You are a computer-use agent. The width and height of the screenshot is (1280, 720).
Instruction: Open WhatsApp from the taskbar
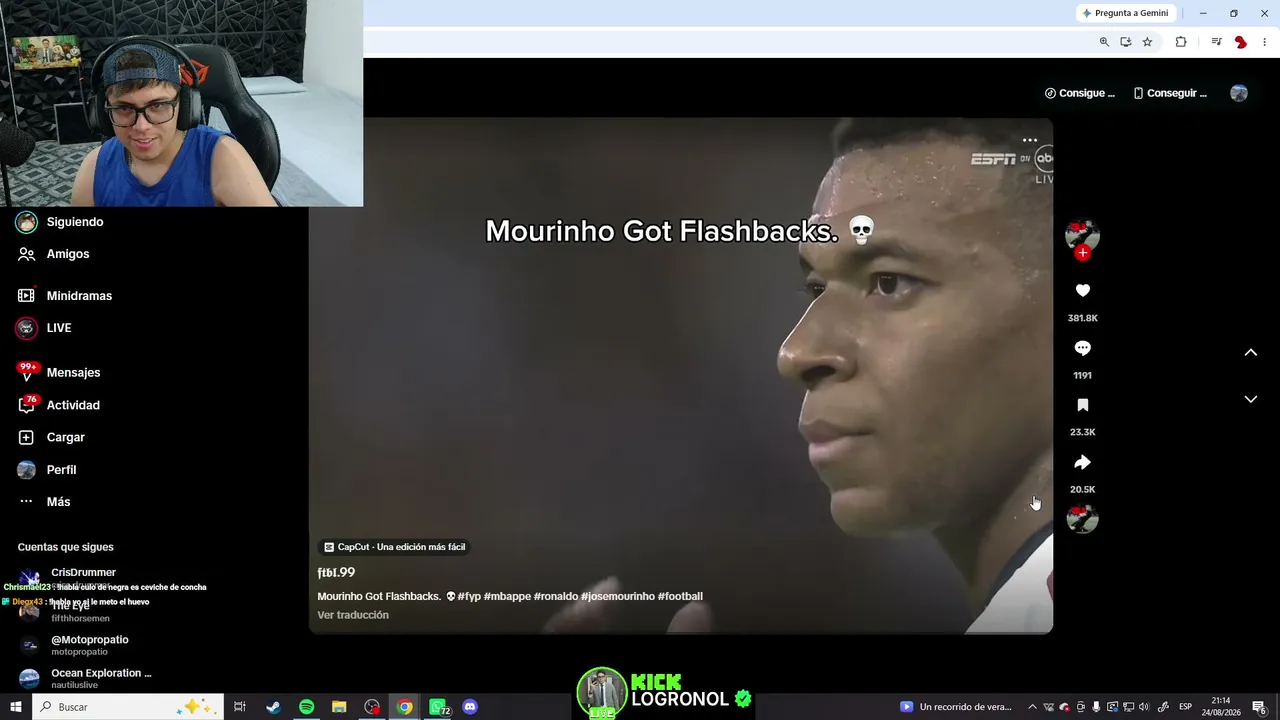pos(438,707)
